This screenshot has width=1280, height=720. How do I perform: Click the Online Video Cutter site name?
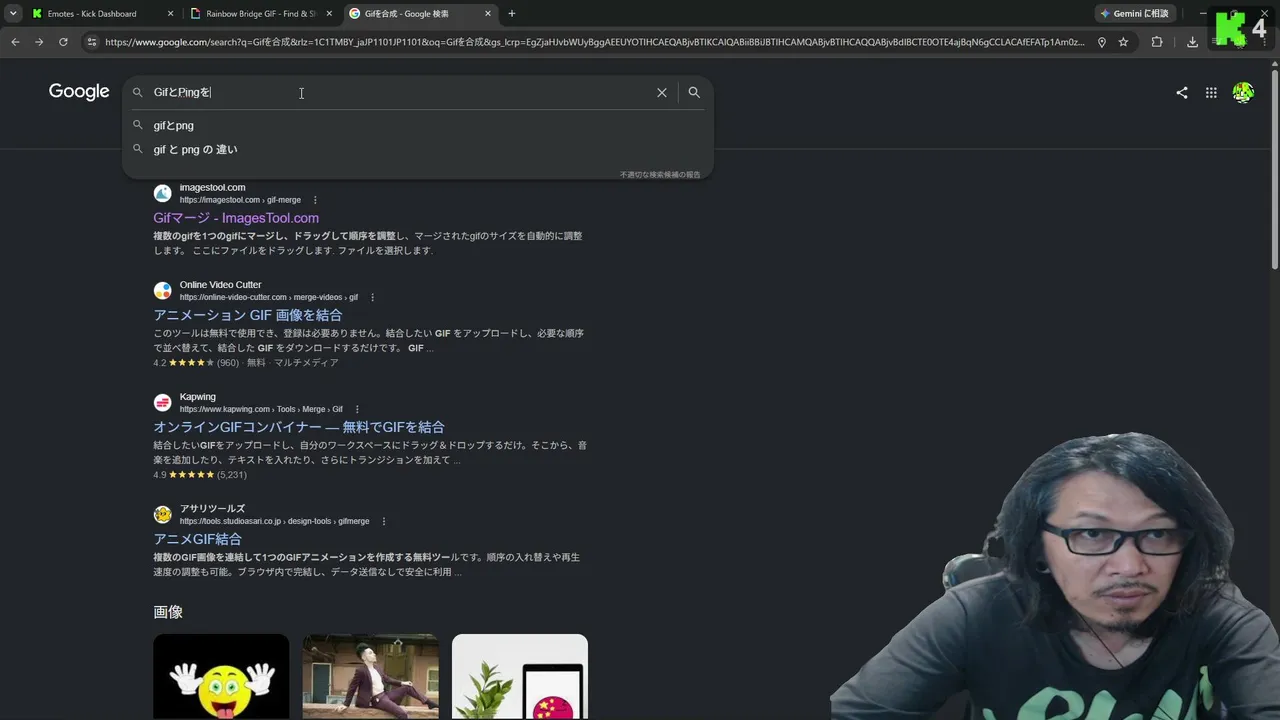coord(220,285)
